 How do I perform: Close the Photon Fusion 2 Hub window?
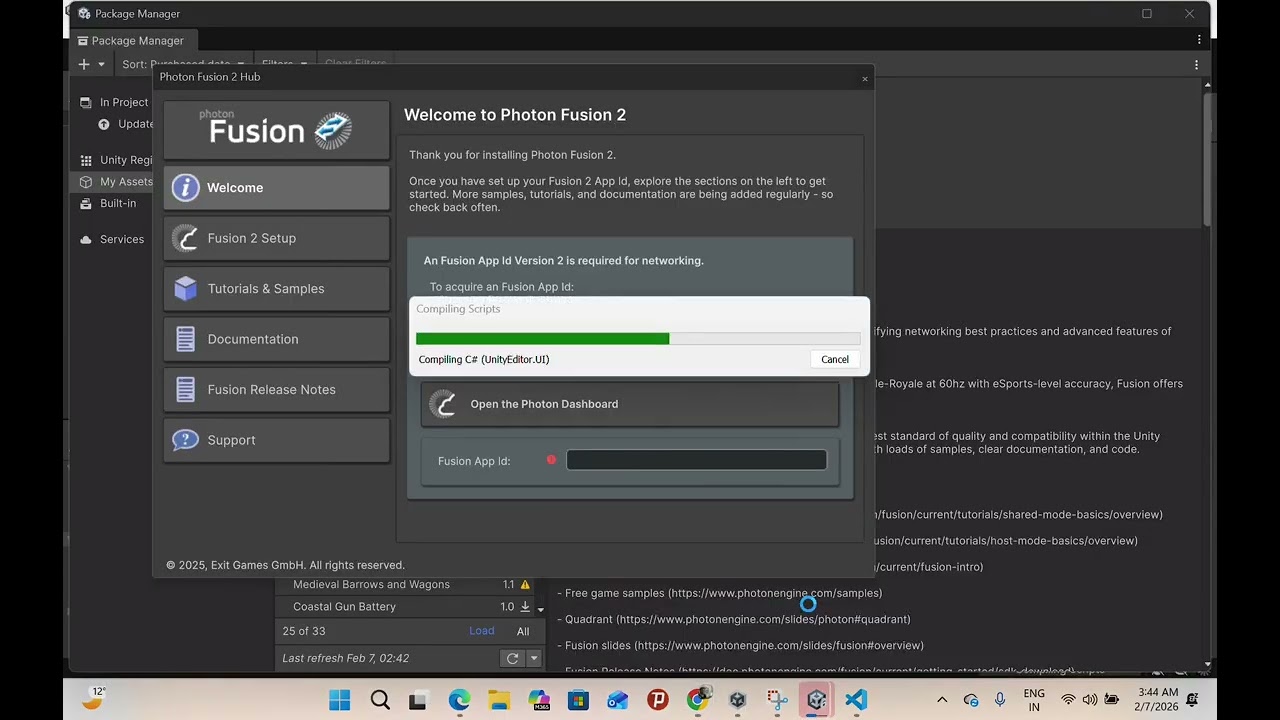point(865,78)
